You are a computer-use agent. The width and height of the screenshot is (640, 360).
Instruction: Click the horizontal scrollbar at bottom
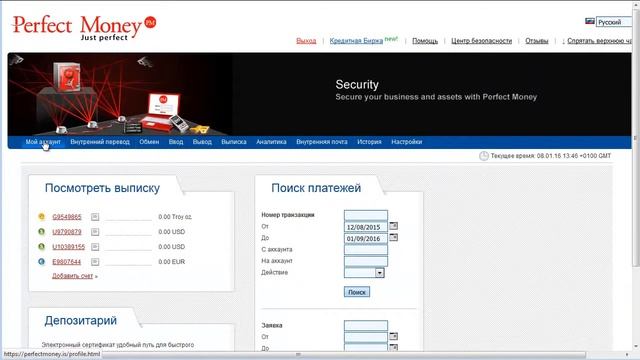(x=343, y=355)
